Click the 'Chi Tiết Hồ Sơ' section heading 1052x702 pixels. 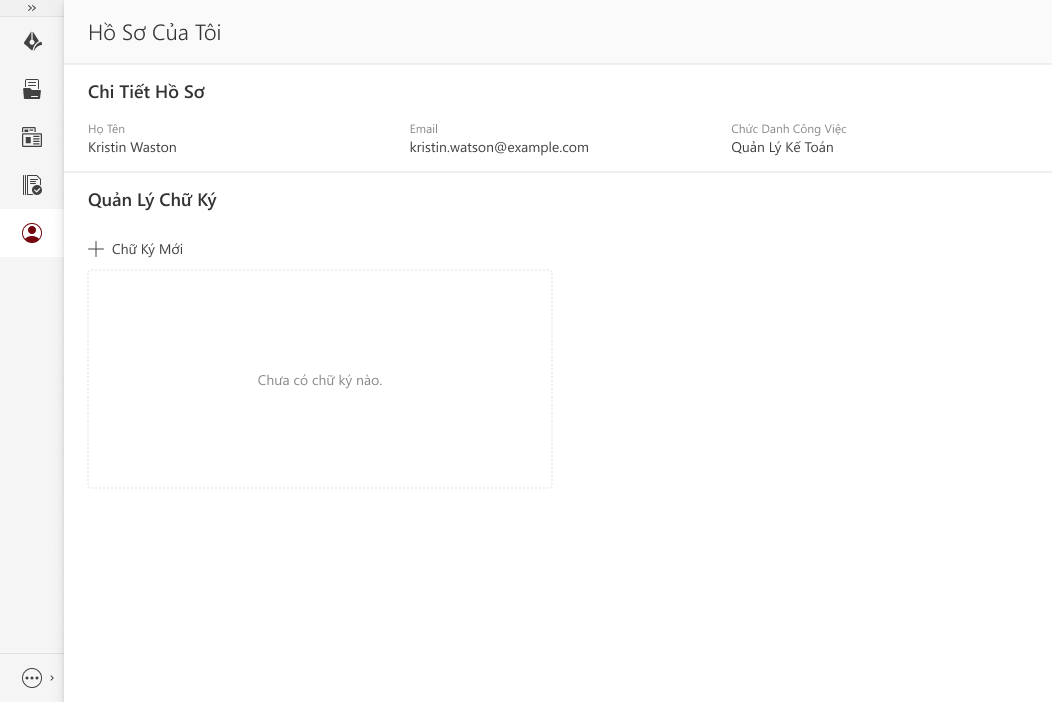pos(147,92)
